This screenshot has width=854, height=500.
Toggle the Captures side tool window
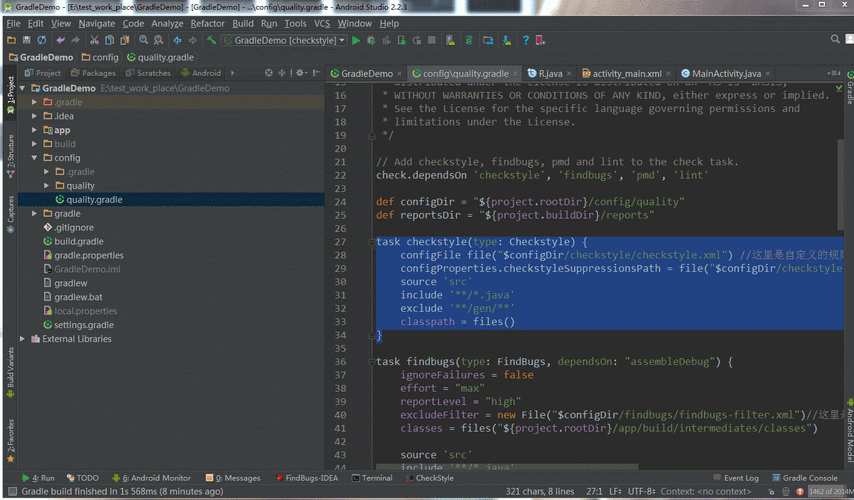click(10, 214)
